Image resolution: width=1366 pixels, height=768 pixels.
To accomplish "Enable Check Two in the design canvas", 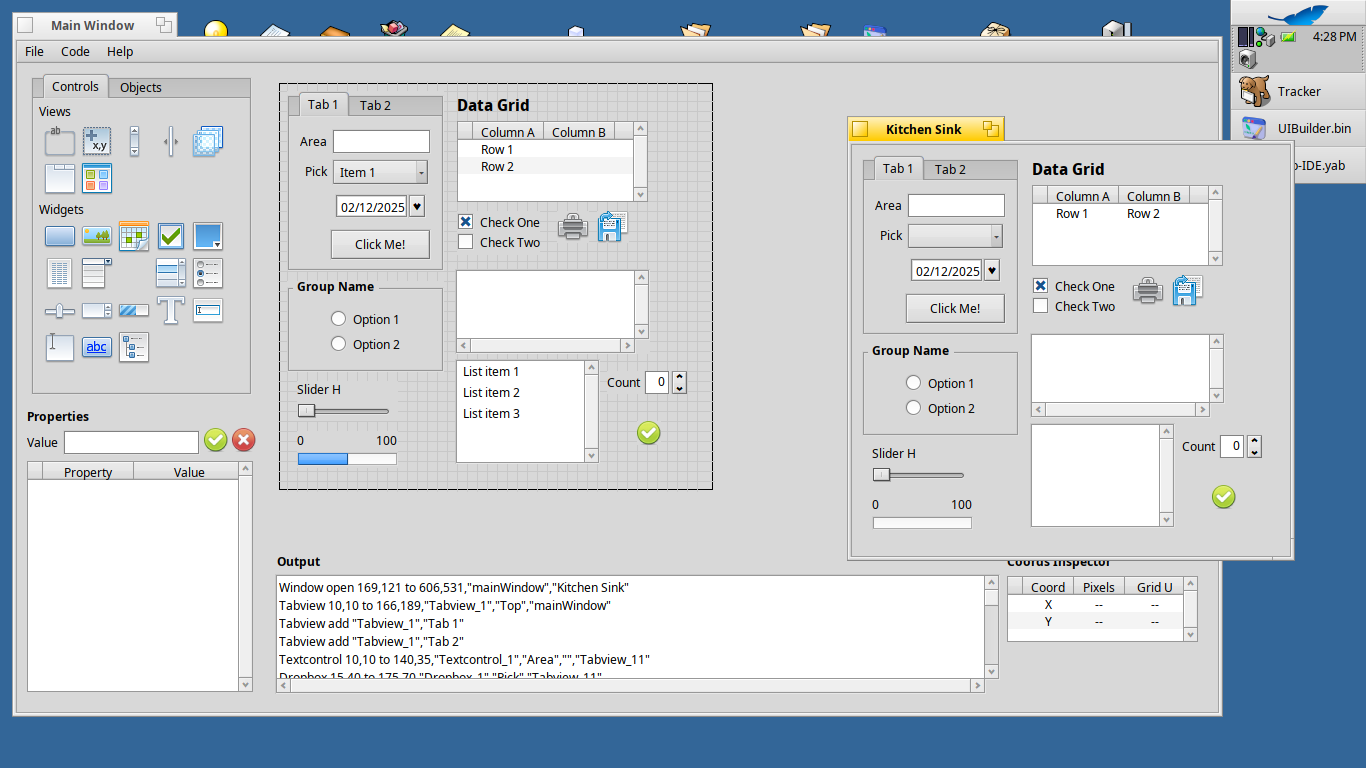I will pyautogui.click(x=465, y=242).
